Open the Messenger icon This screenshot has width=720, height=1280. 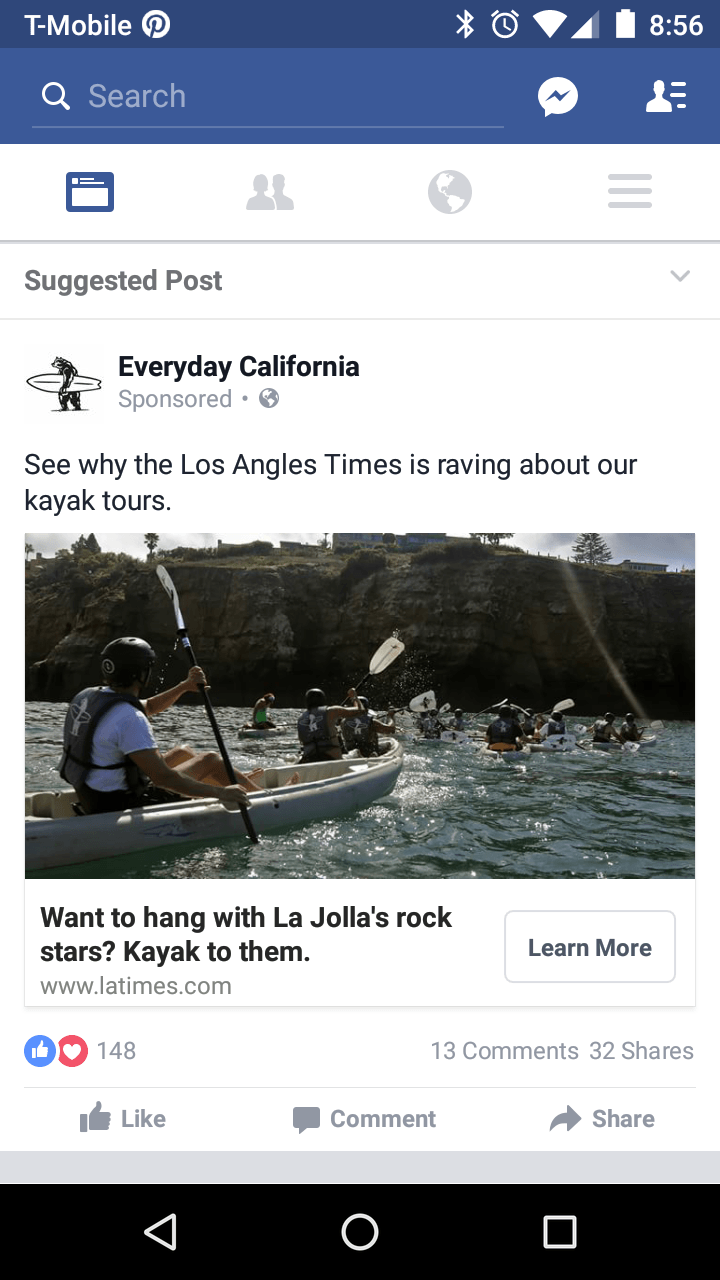pyautogui.click(x=558, y=96)
